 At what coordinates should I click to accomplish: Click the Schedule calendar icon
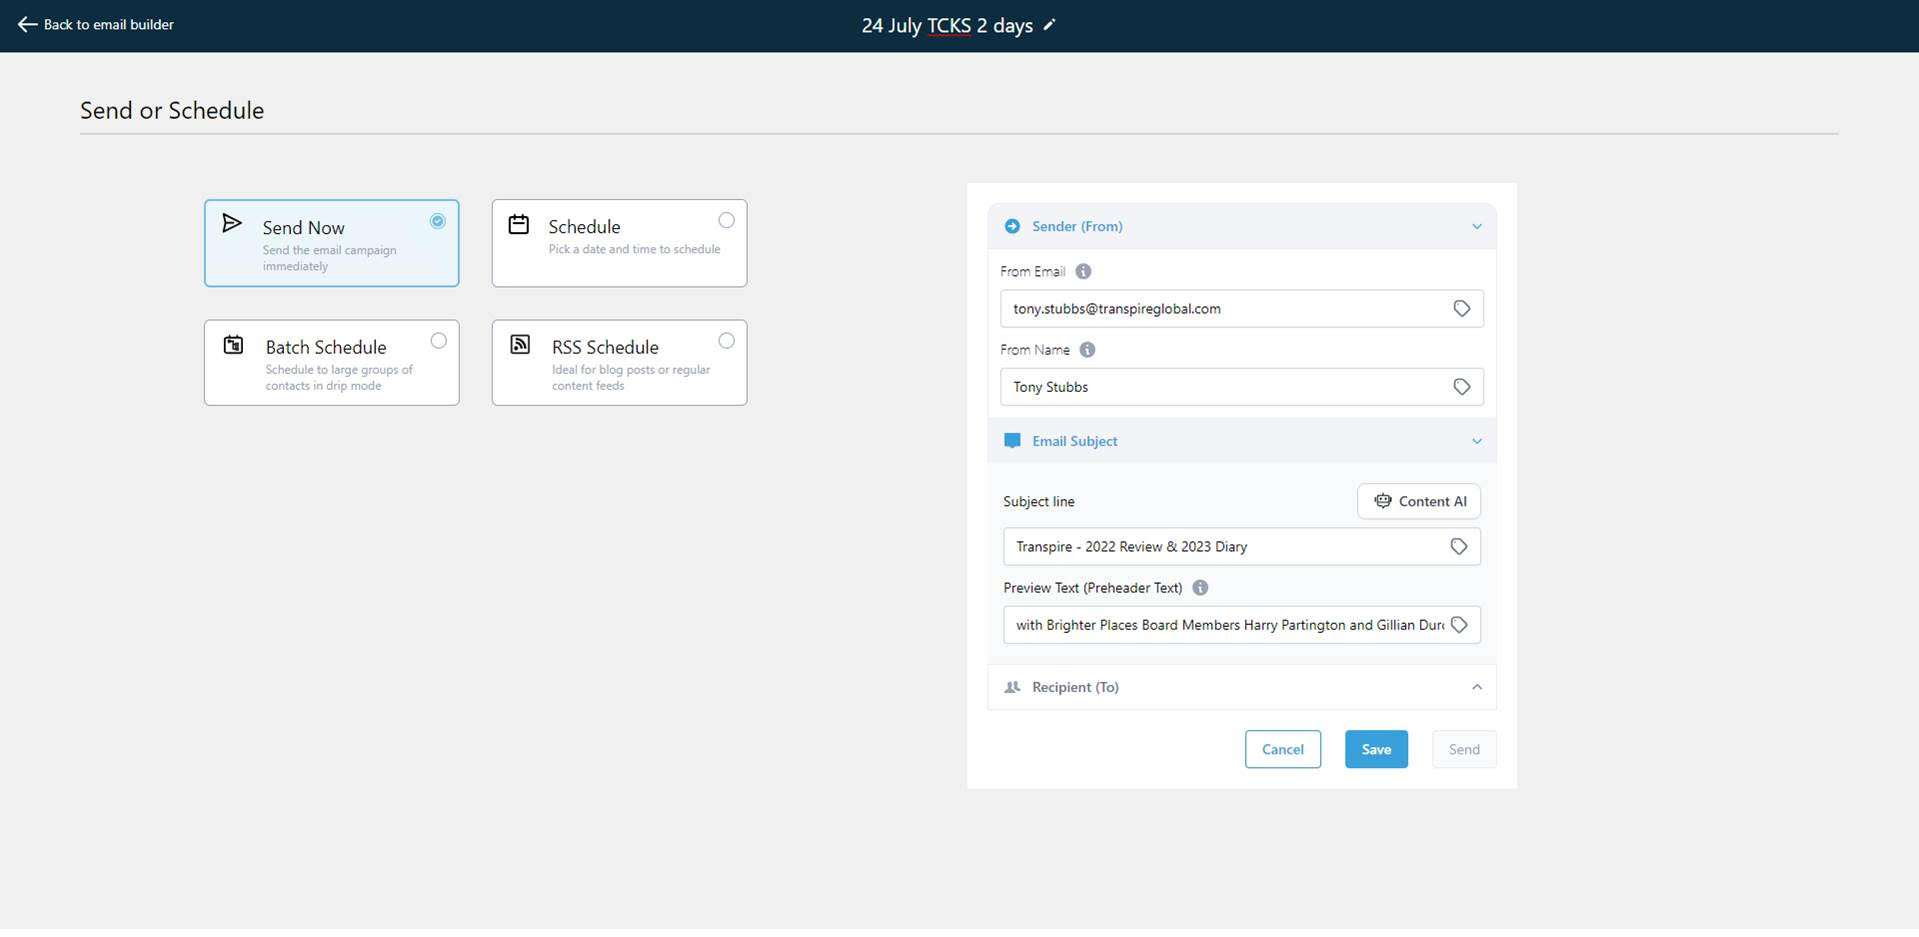pyautogui.click(x=519, y=224)
